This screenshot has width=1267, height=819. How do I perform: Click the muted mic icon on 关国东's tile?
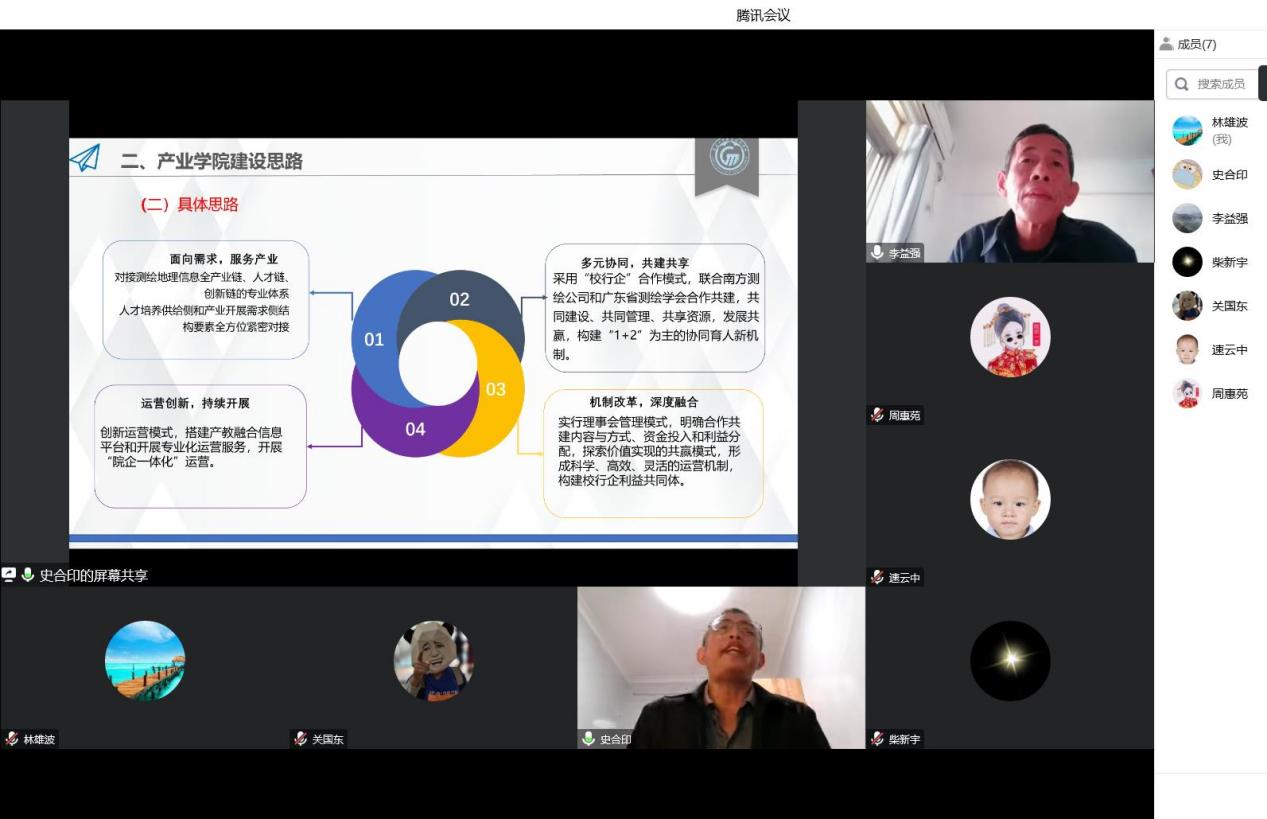[300, 739]
